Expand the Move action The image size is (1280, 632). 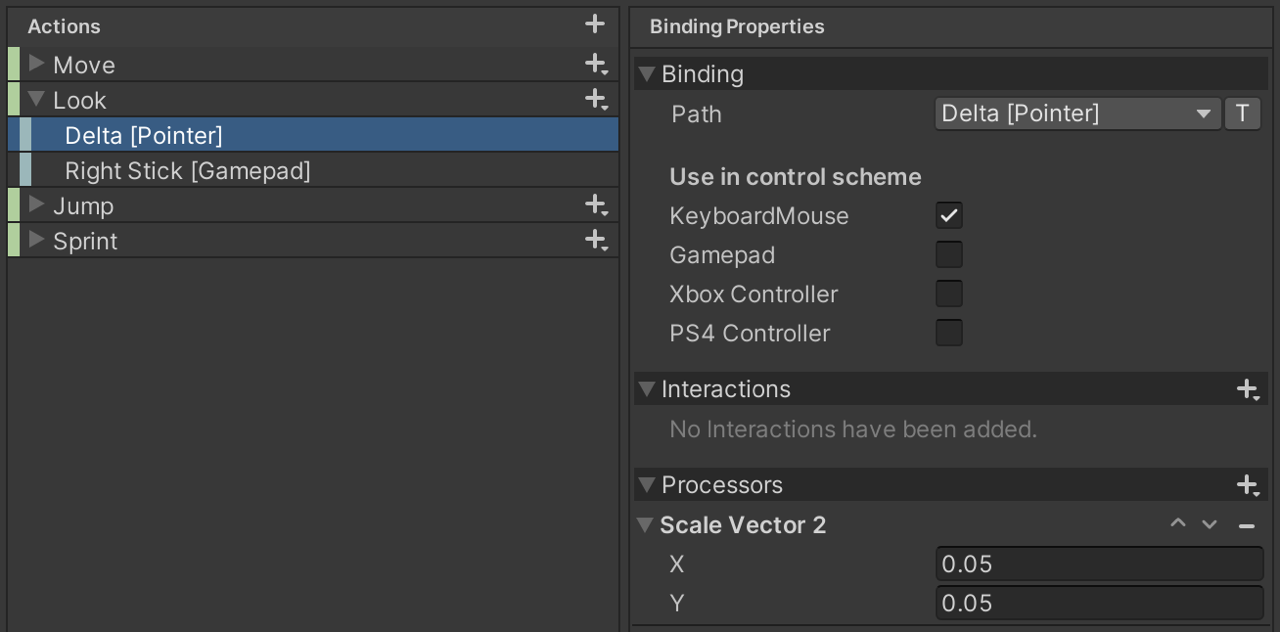coord(35,63)
